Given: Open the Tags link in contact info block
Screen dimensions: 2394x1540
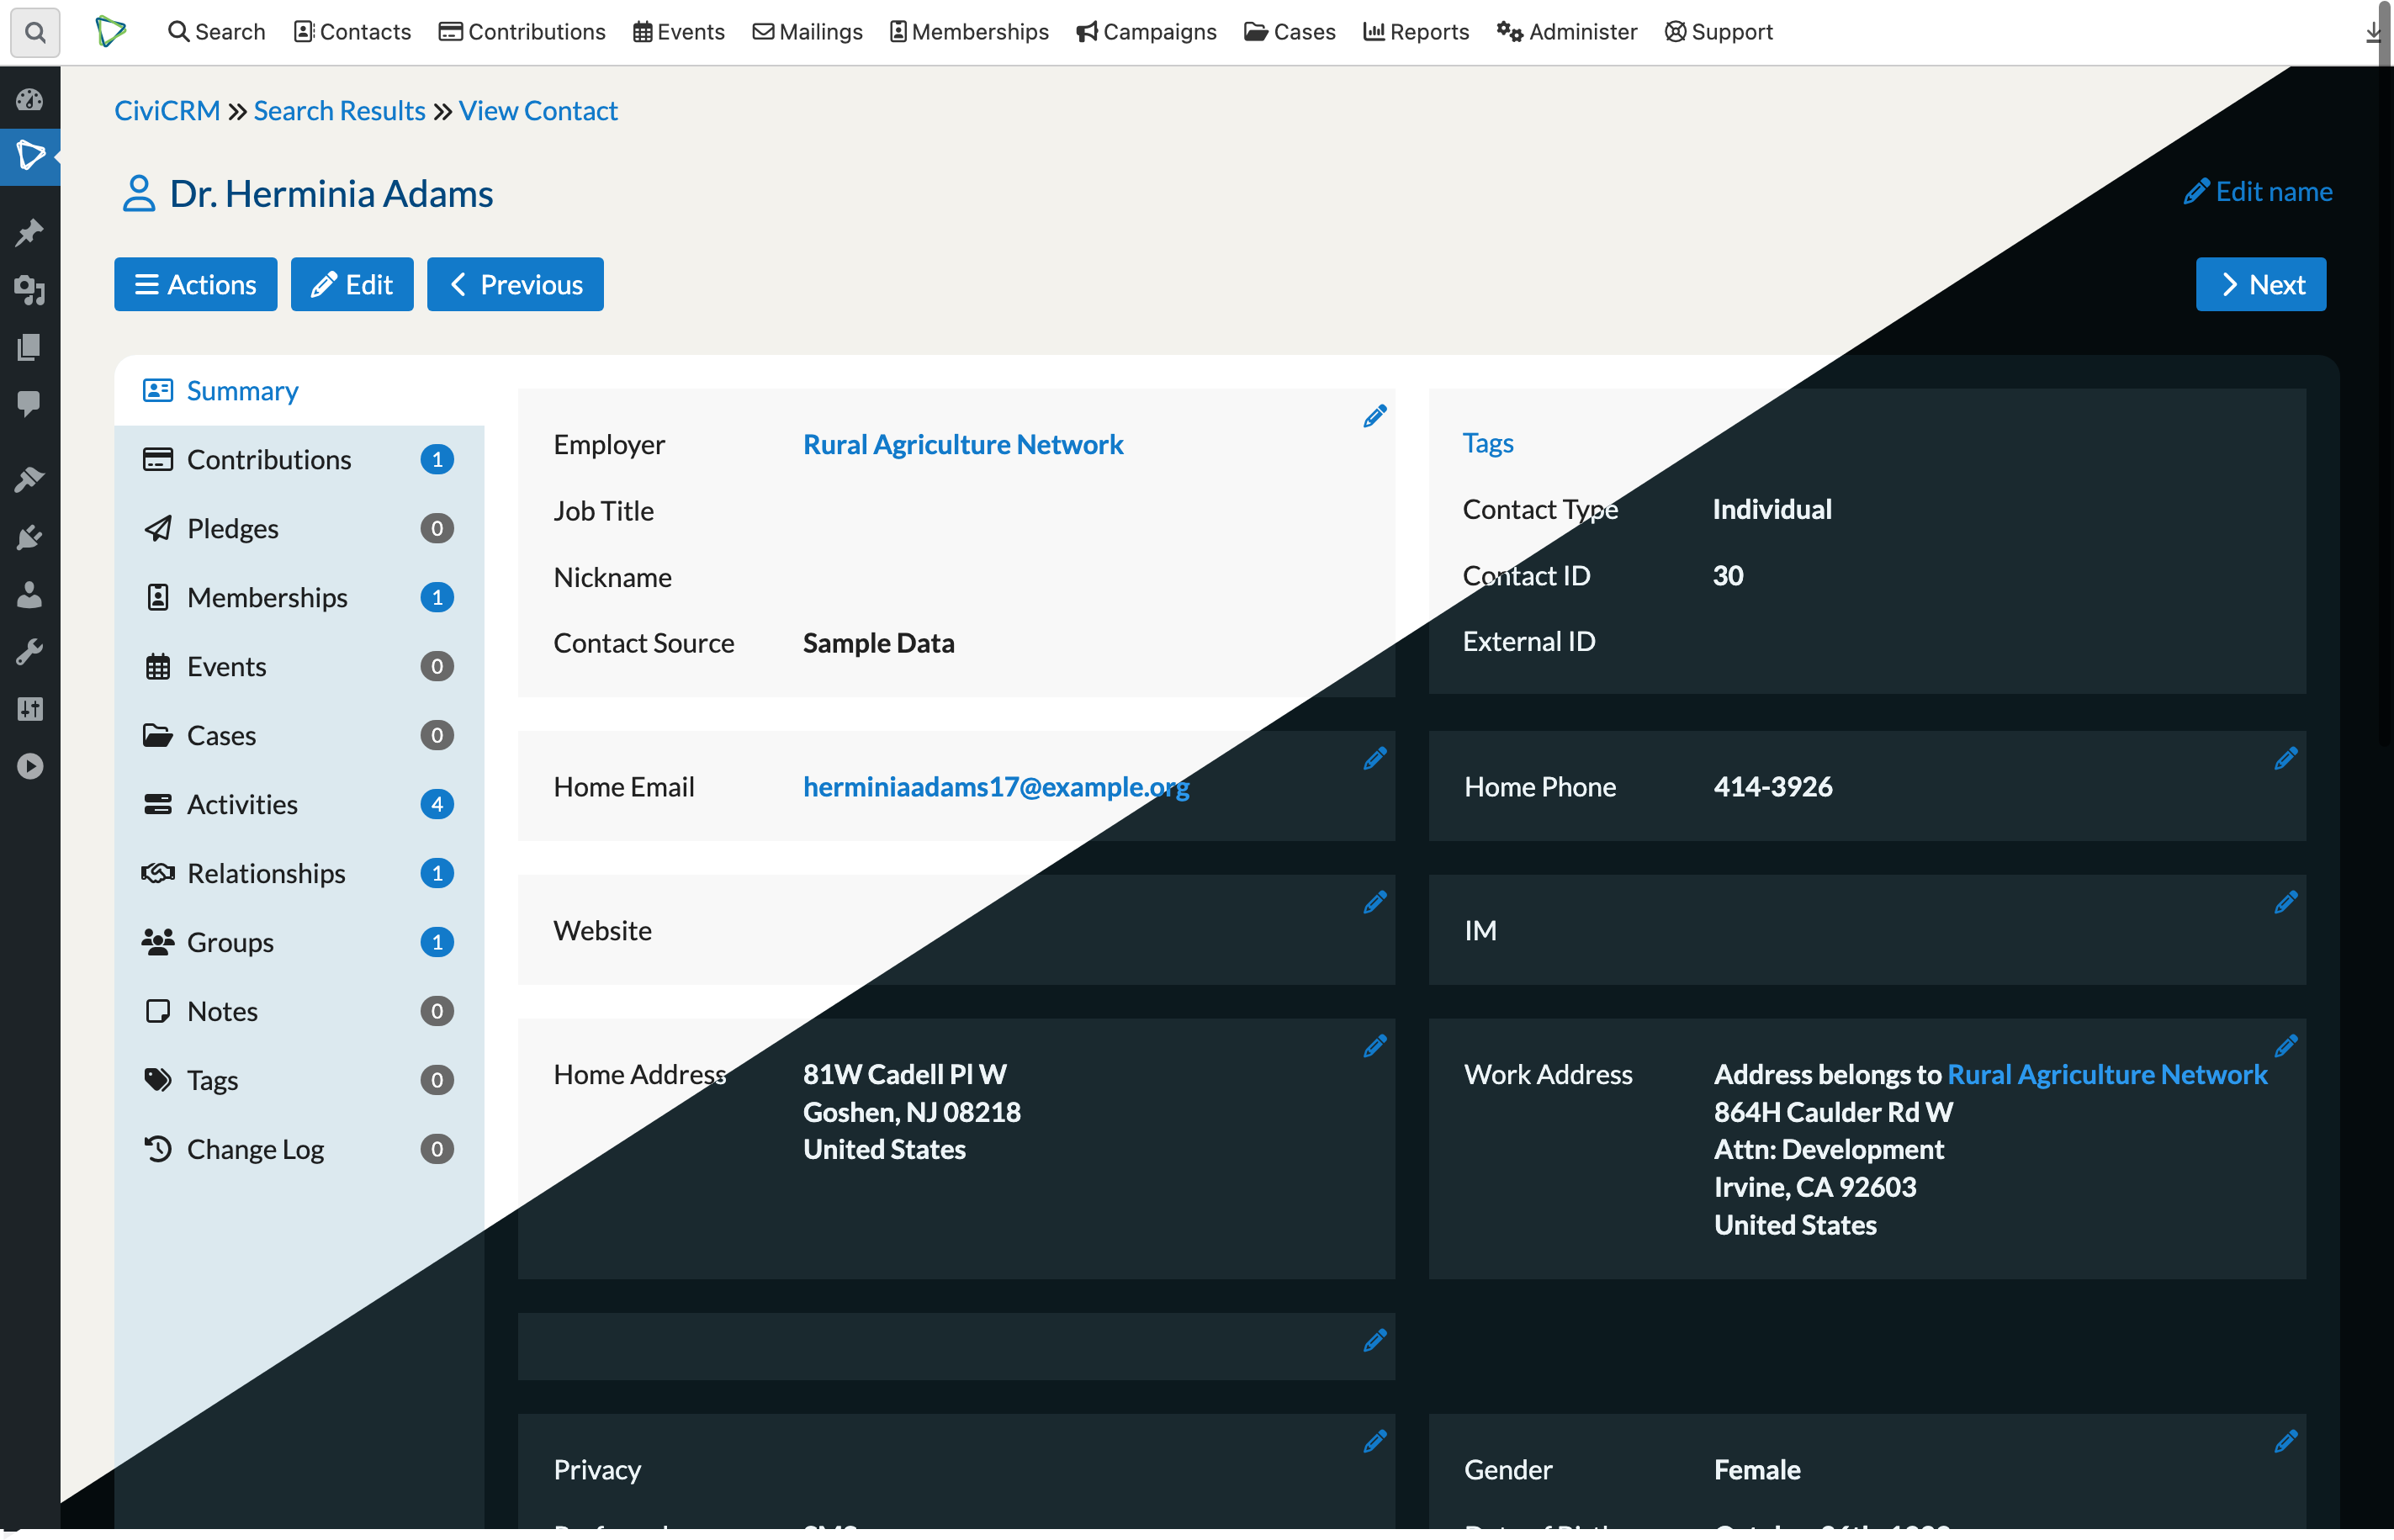Looking at the screenshot, I should [1488, 443].
